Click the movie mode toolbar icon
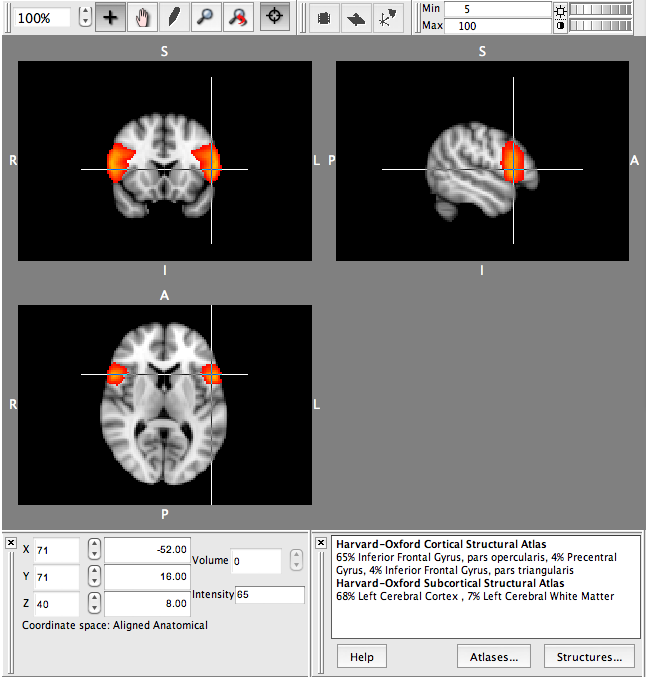The image size is (646, 677). pos(324,18)
